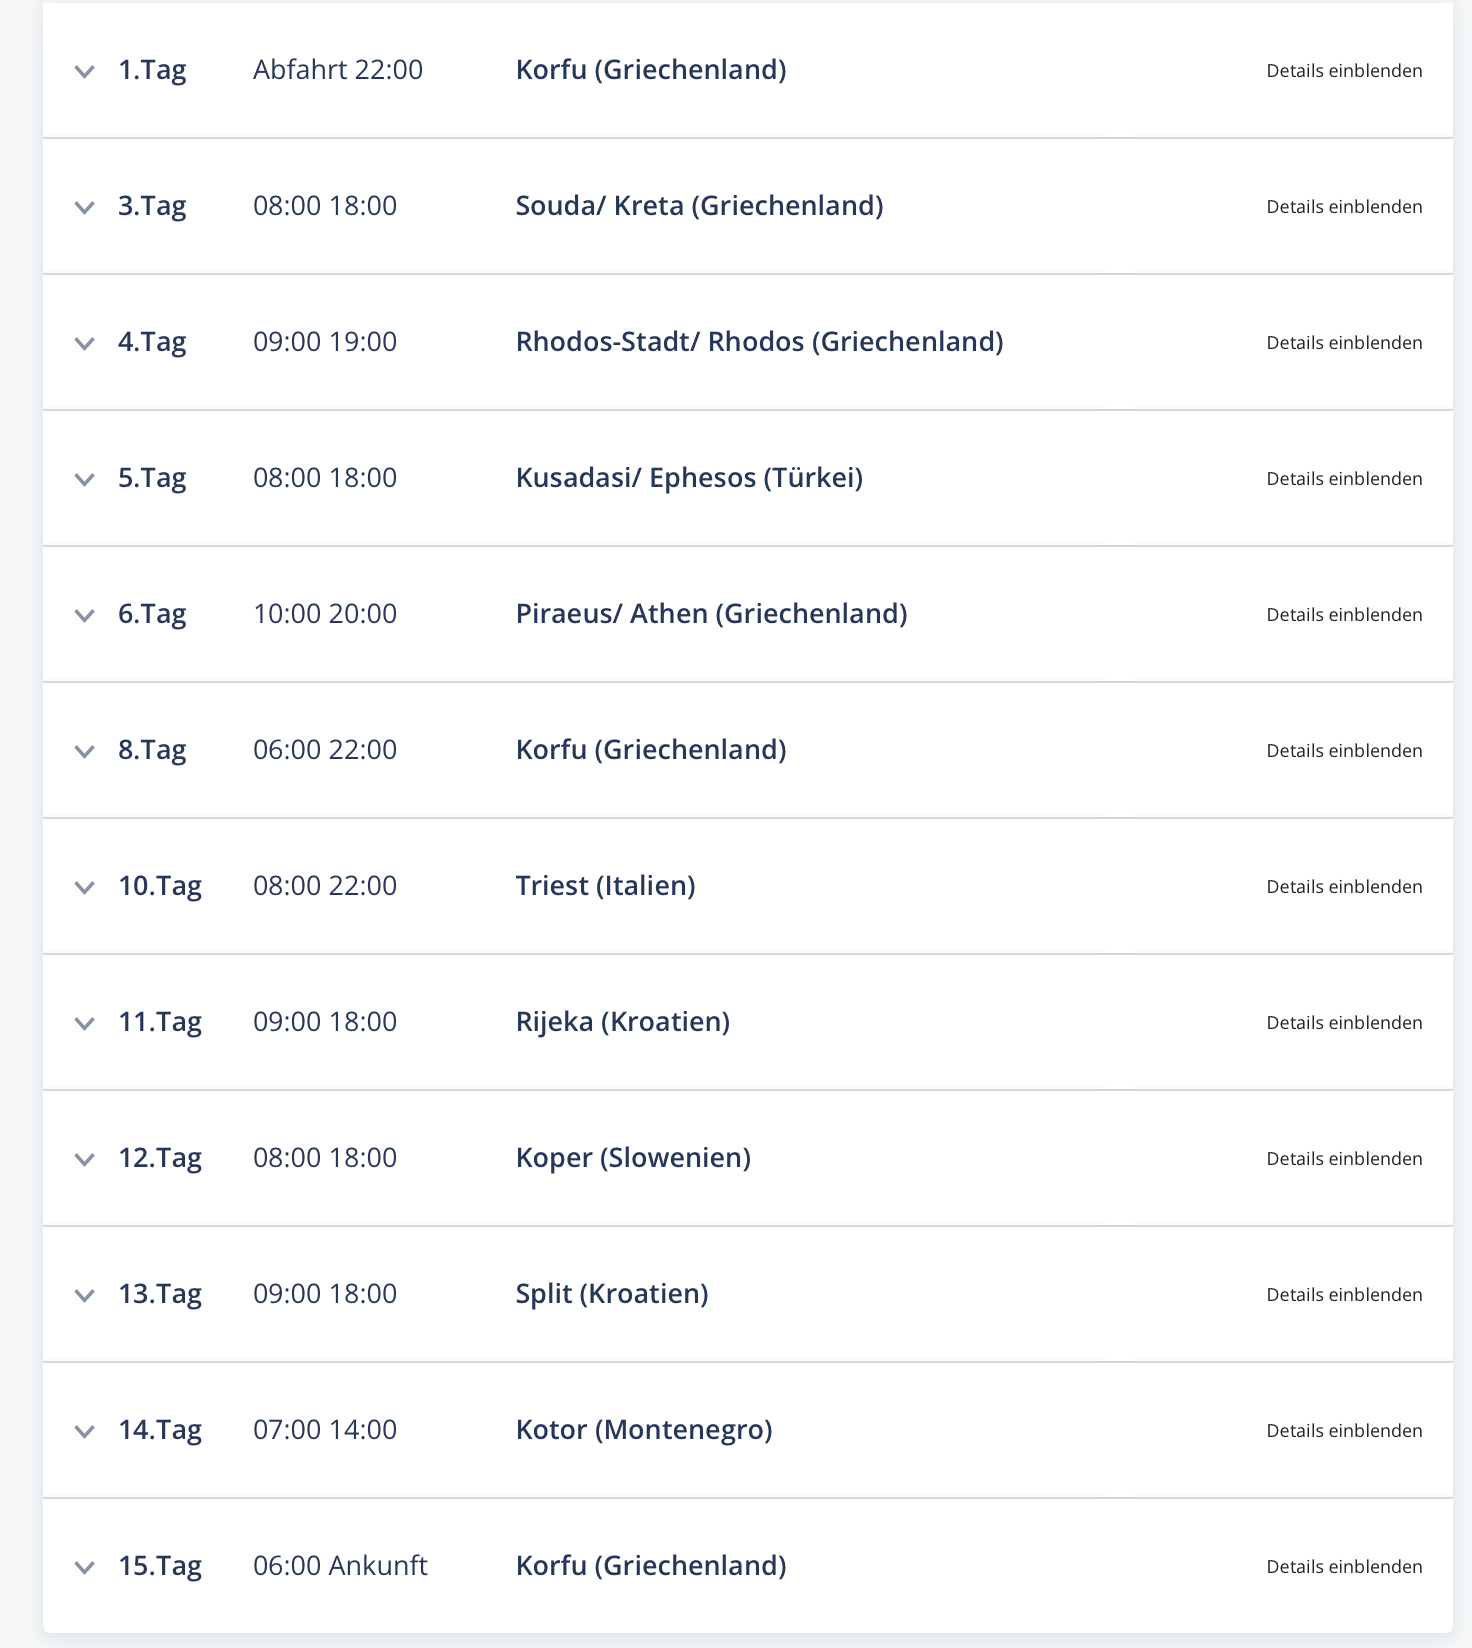Open details for 15.Tag Korfu arrival
1472x1648 pixels.
click(1344, 1567)
